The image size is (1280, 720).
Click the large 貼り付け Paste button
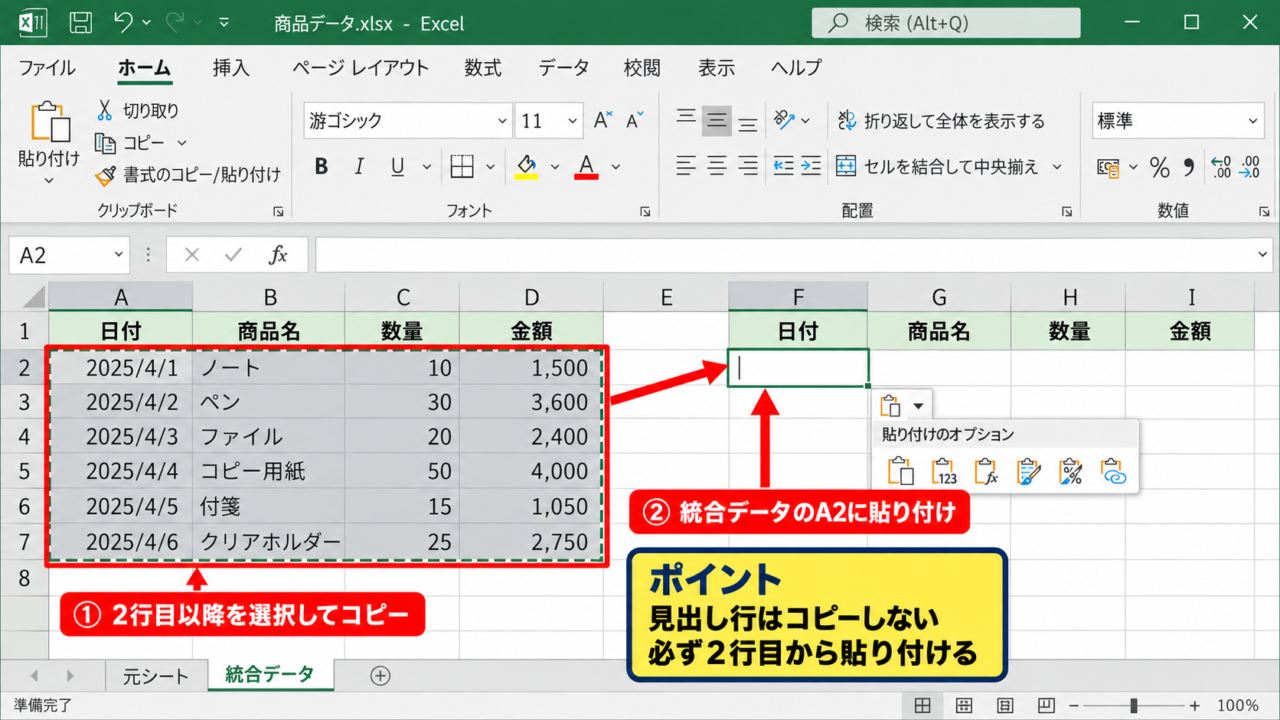tap(49, 144)
